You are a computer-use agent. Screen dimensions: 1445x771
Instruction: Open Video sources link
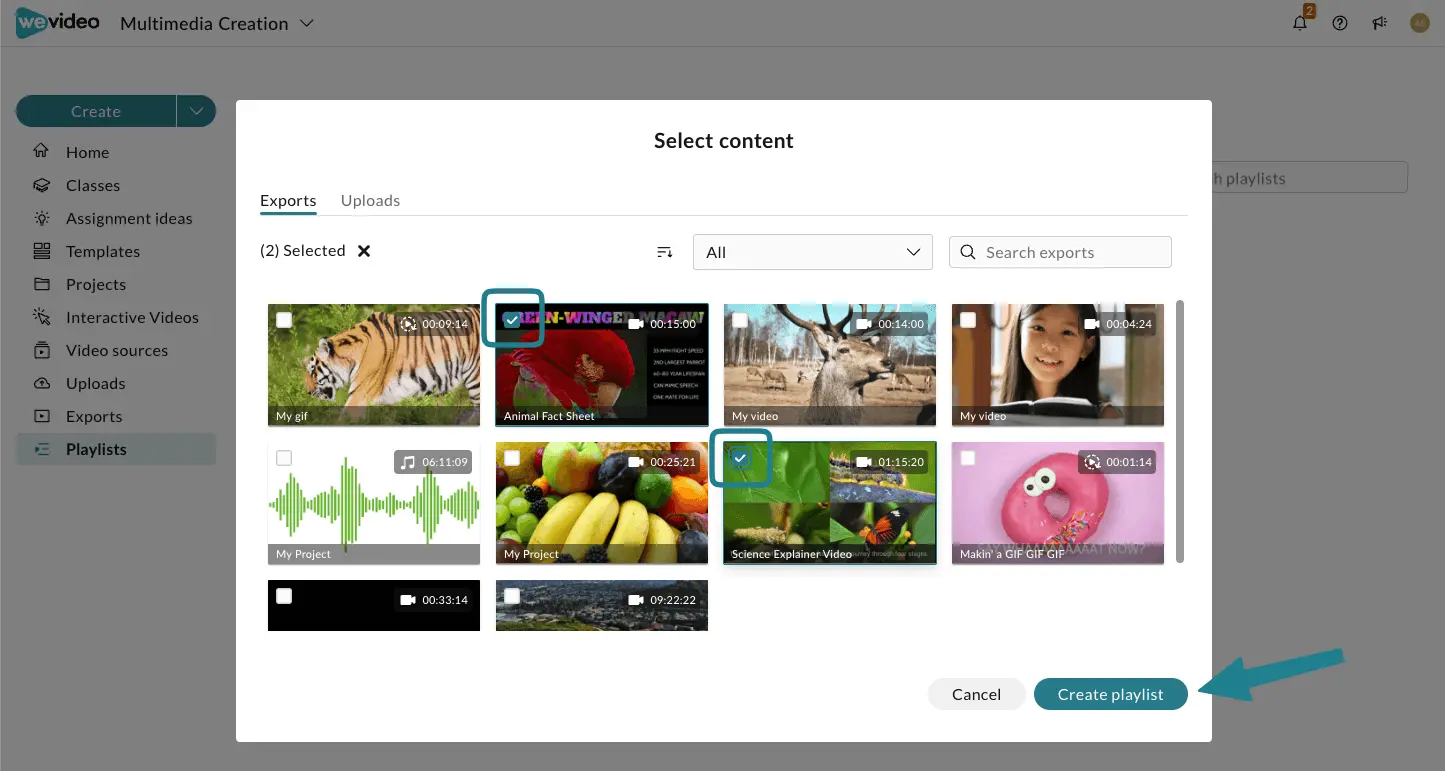117,350
